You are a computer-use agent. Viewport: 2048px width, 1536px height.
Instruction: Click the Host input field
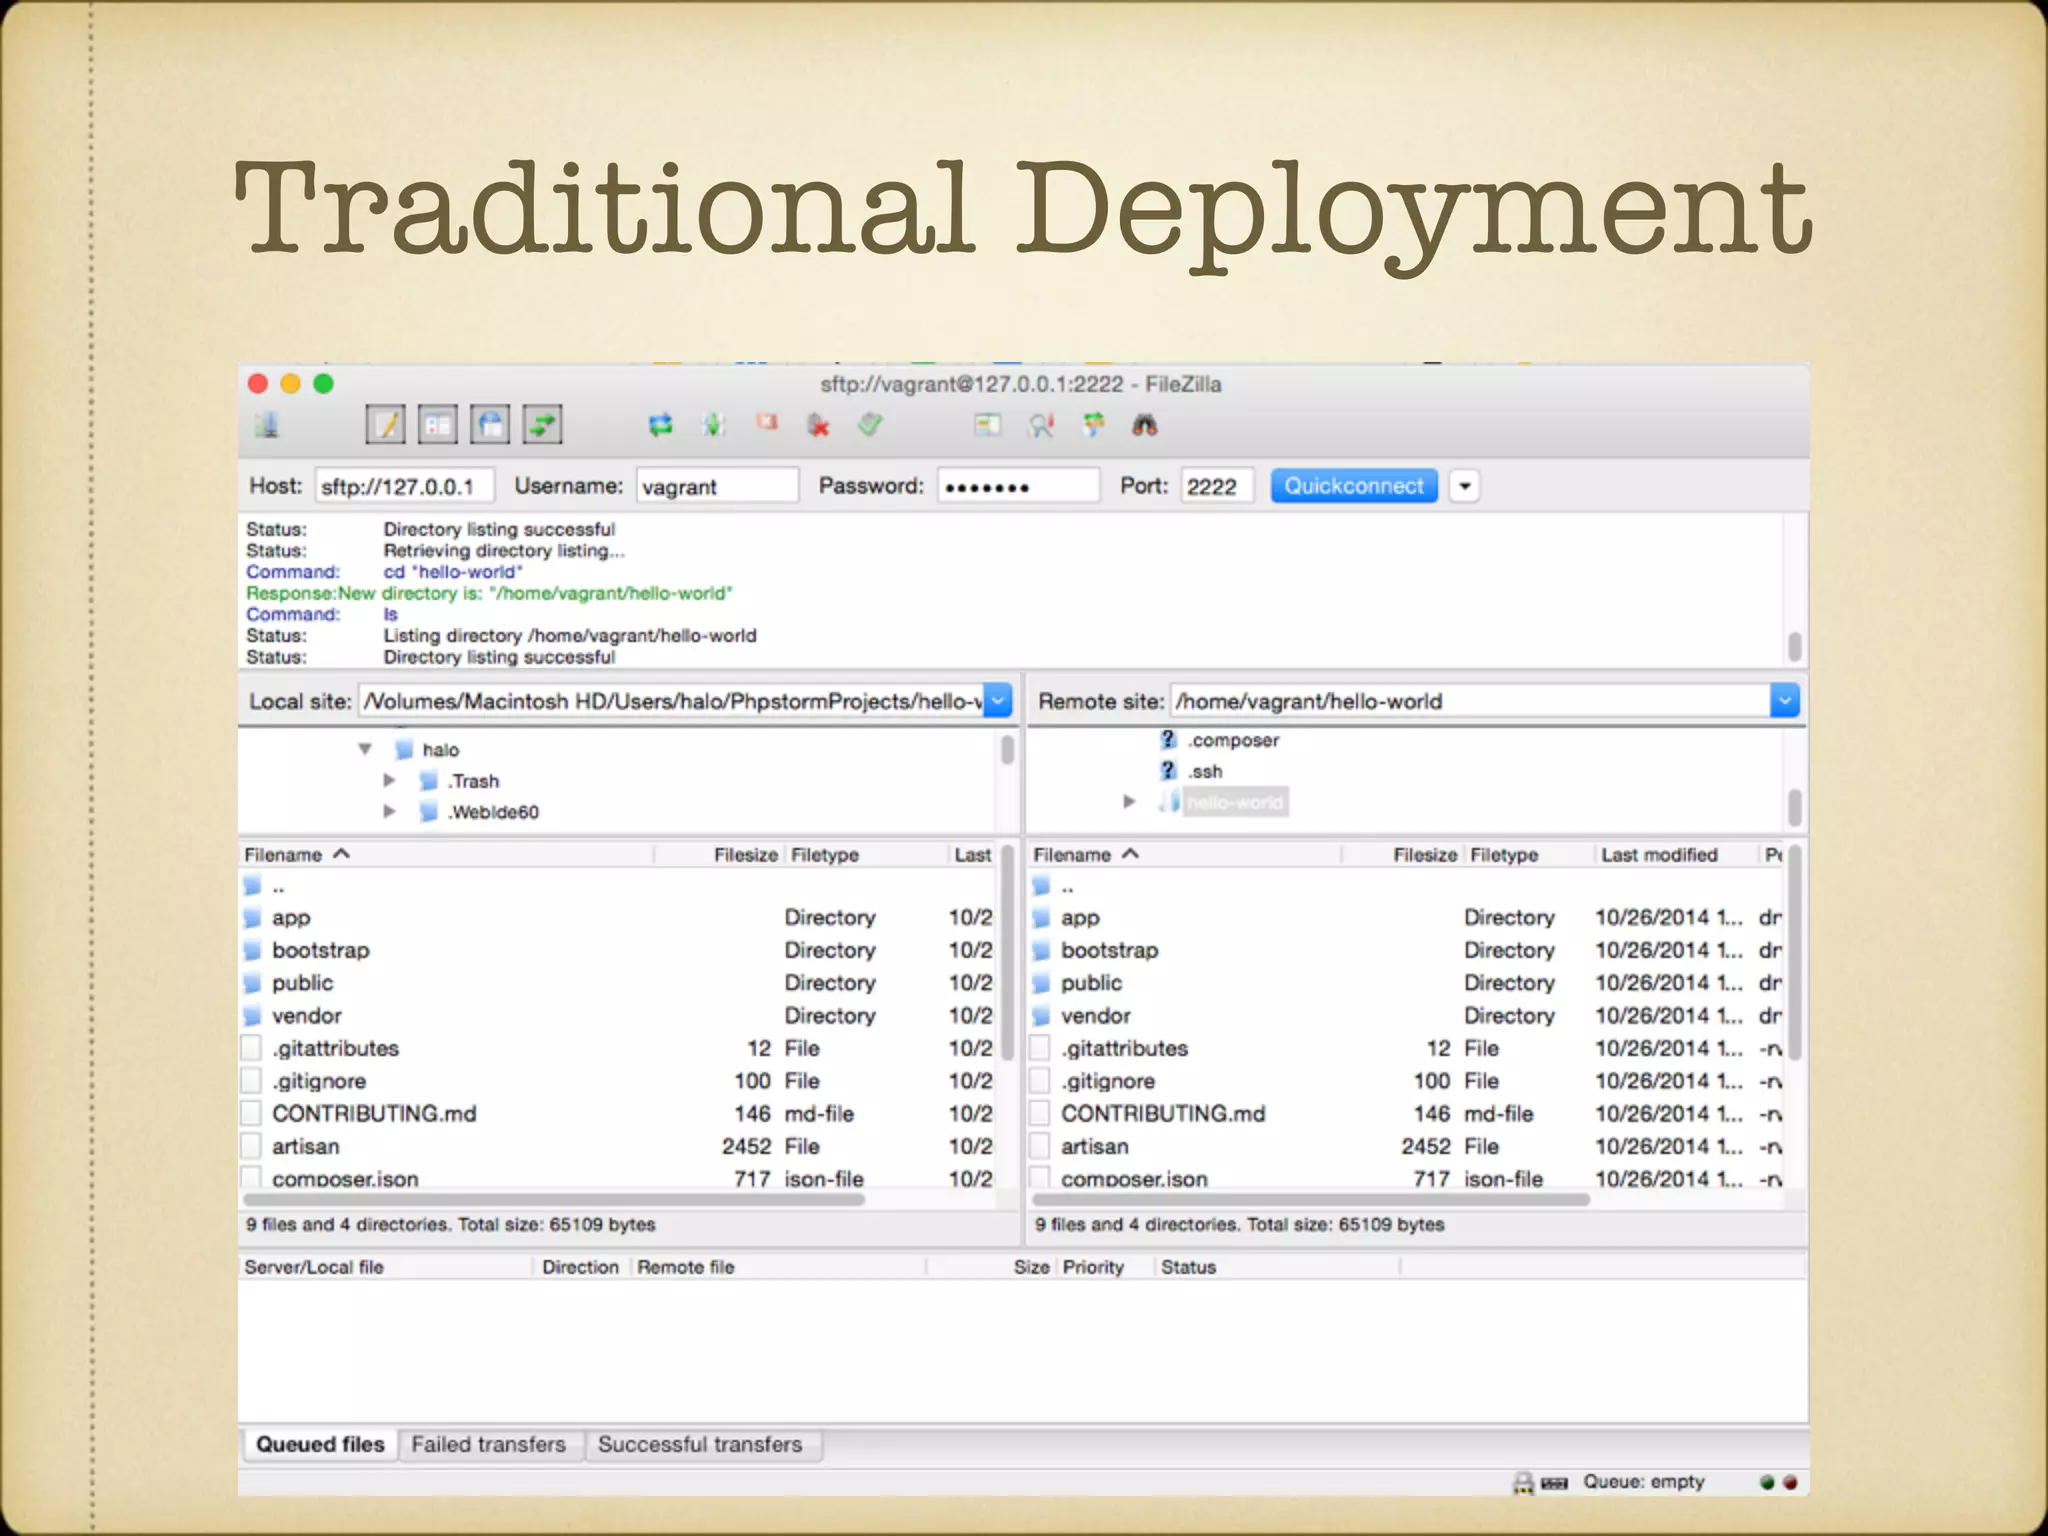click(405, 486)
